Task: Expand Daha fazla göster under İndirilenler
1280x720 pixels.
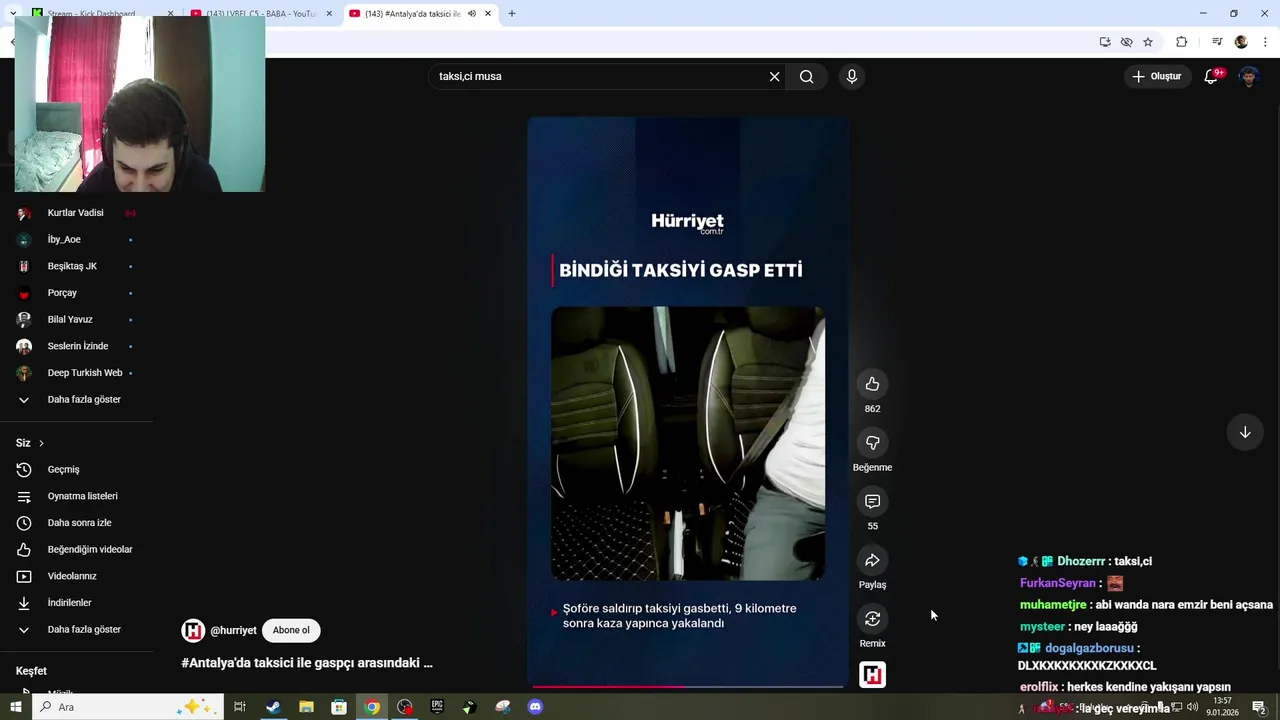Action: 77,629
